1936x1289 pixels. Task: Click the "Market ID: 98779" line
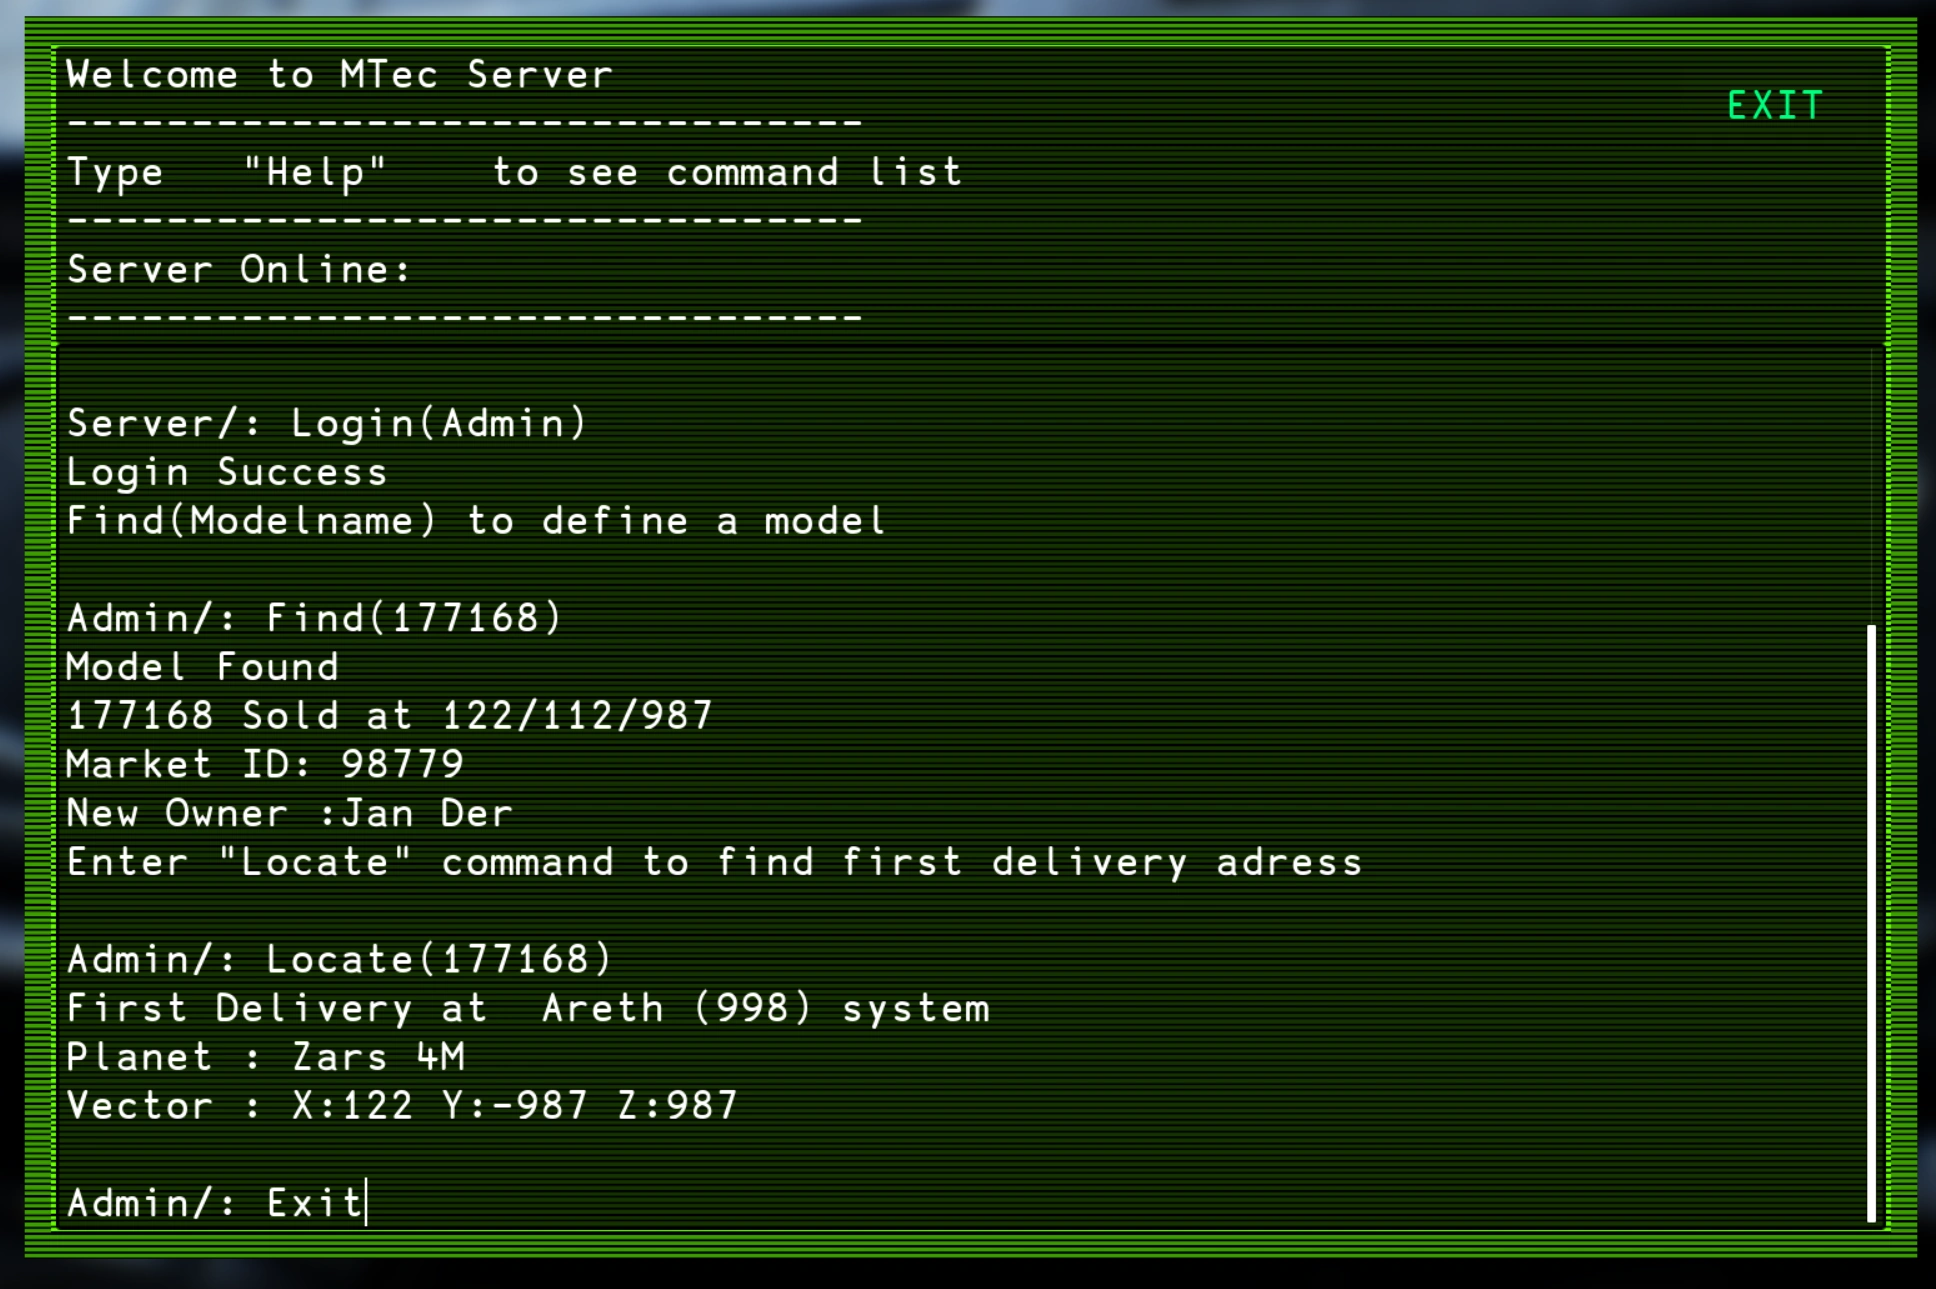265,765
